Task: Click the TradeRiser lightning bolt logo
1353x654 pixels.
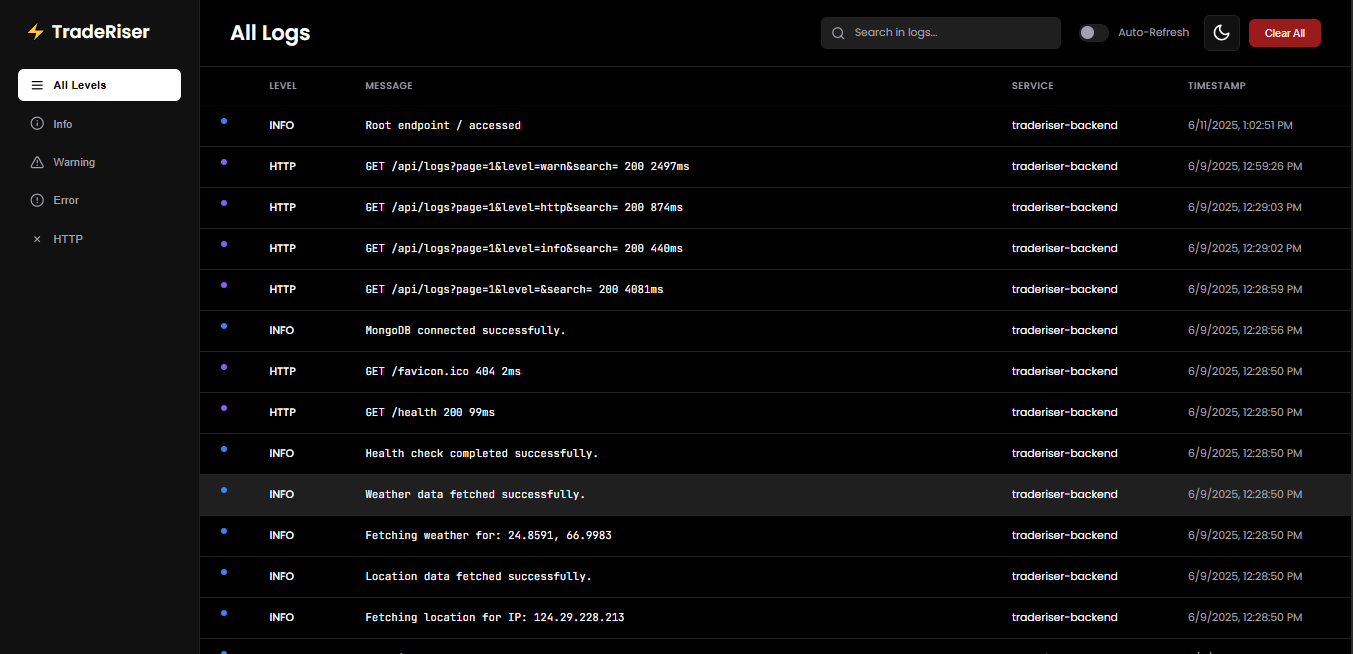Action: (x=36, y=31)
